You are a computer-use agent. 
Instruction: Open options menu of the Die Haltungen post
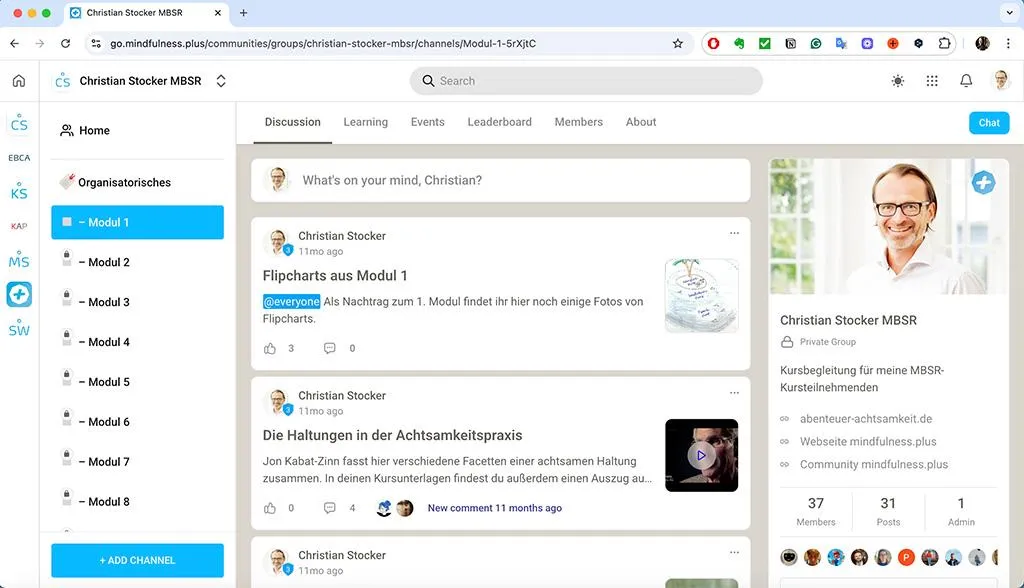click(734, 393)
